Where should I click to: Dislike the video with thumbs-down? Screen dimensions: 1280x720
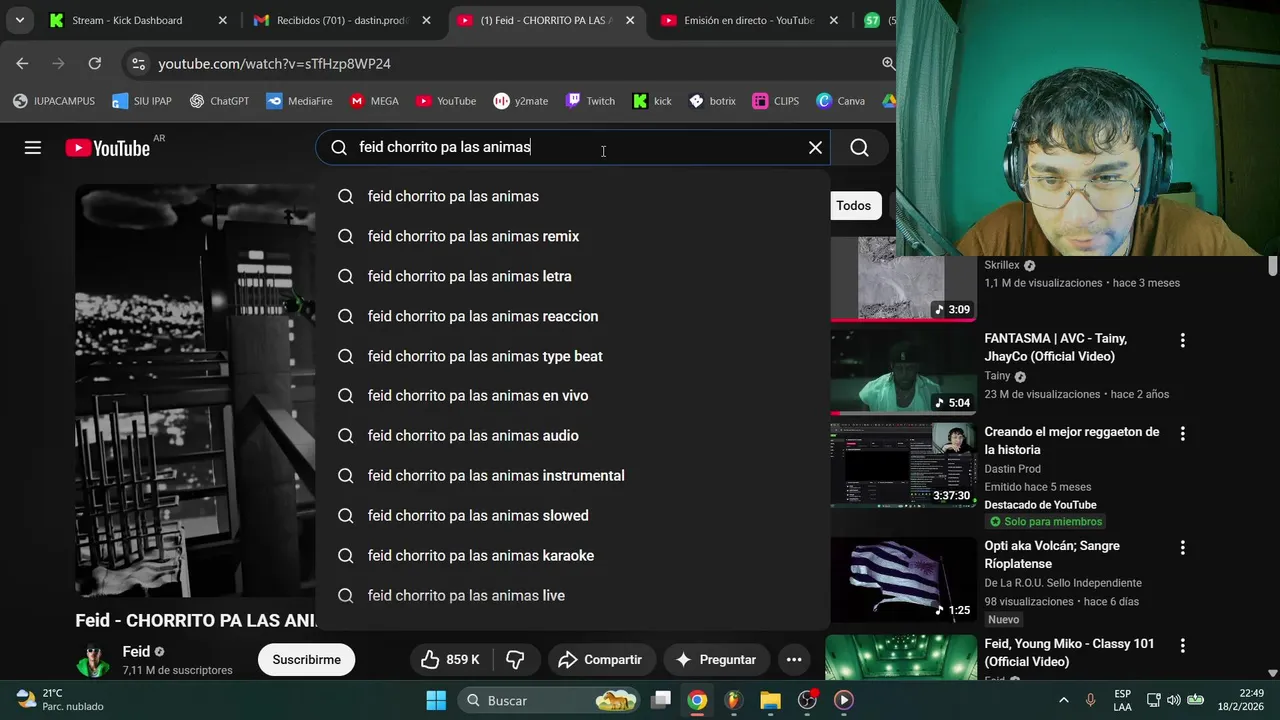(x=516, y=660)
